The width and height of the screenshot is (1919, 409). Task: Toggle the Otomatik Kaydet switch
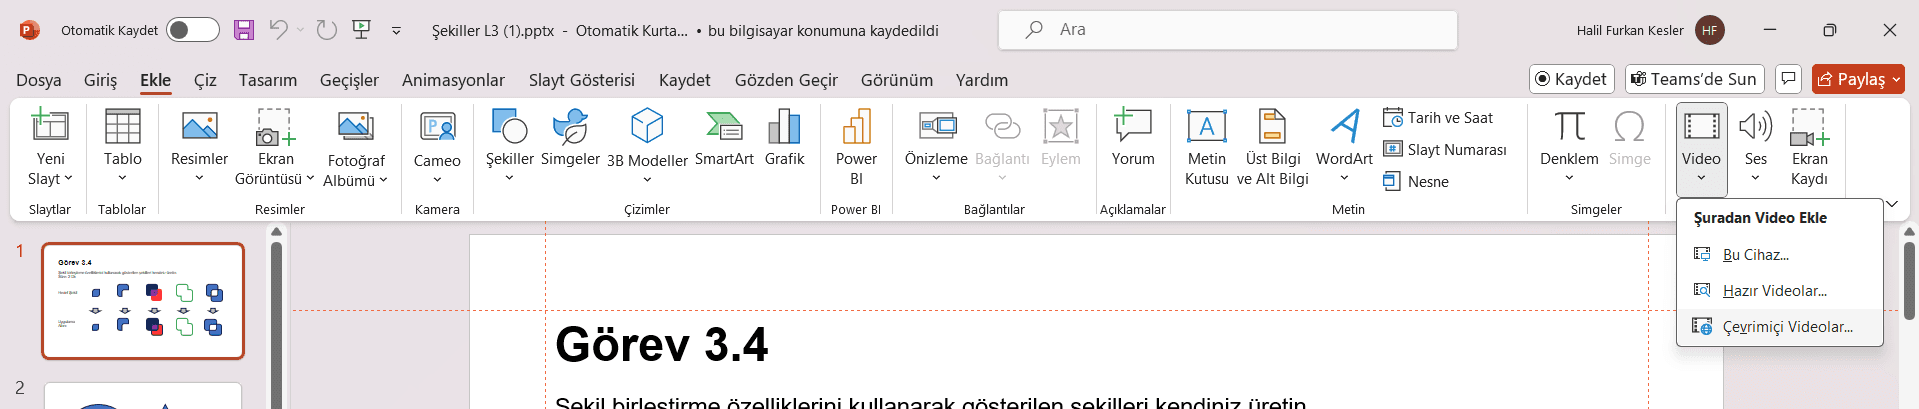[x=193, y=30]
